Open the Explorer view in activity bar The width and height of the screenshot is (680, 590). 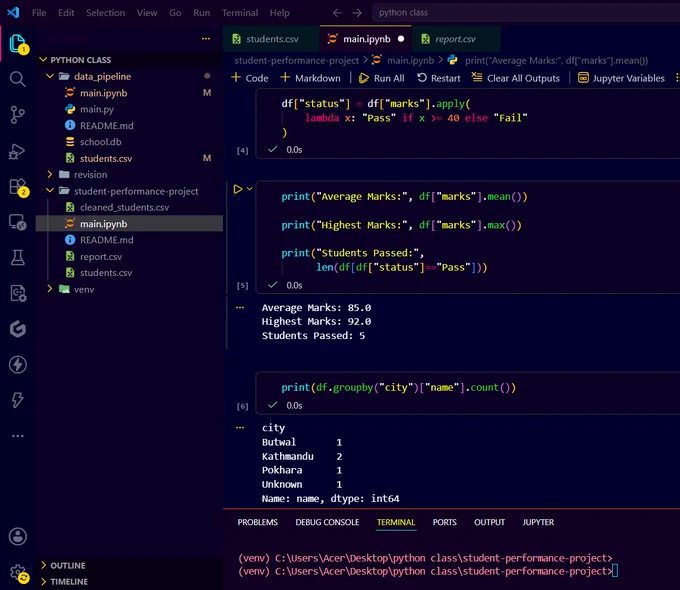[18, 44]
